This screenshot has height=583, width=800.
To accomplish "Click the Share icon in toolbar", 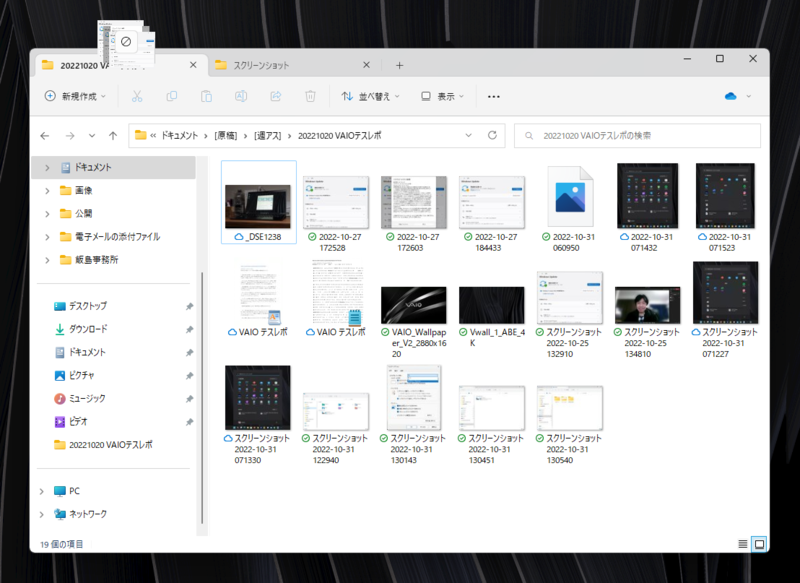I will [276, 96].
